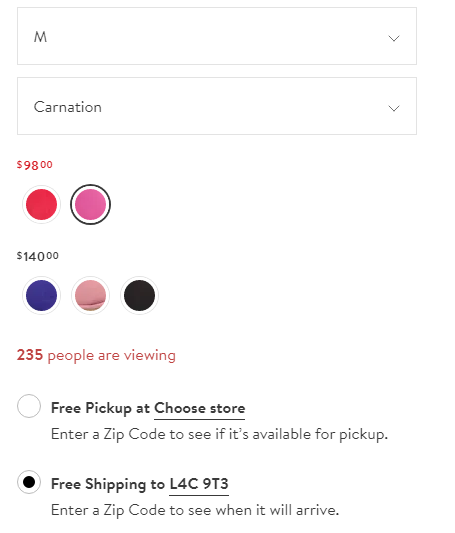This screenshot has width=455, height=533.
Task: Click the red $98.00 sale price
Action: pos(35,165)
